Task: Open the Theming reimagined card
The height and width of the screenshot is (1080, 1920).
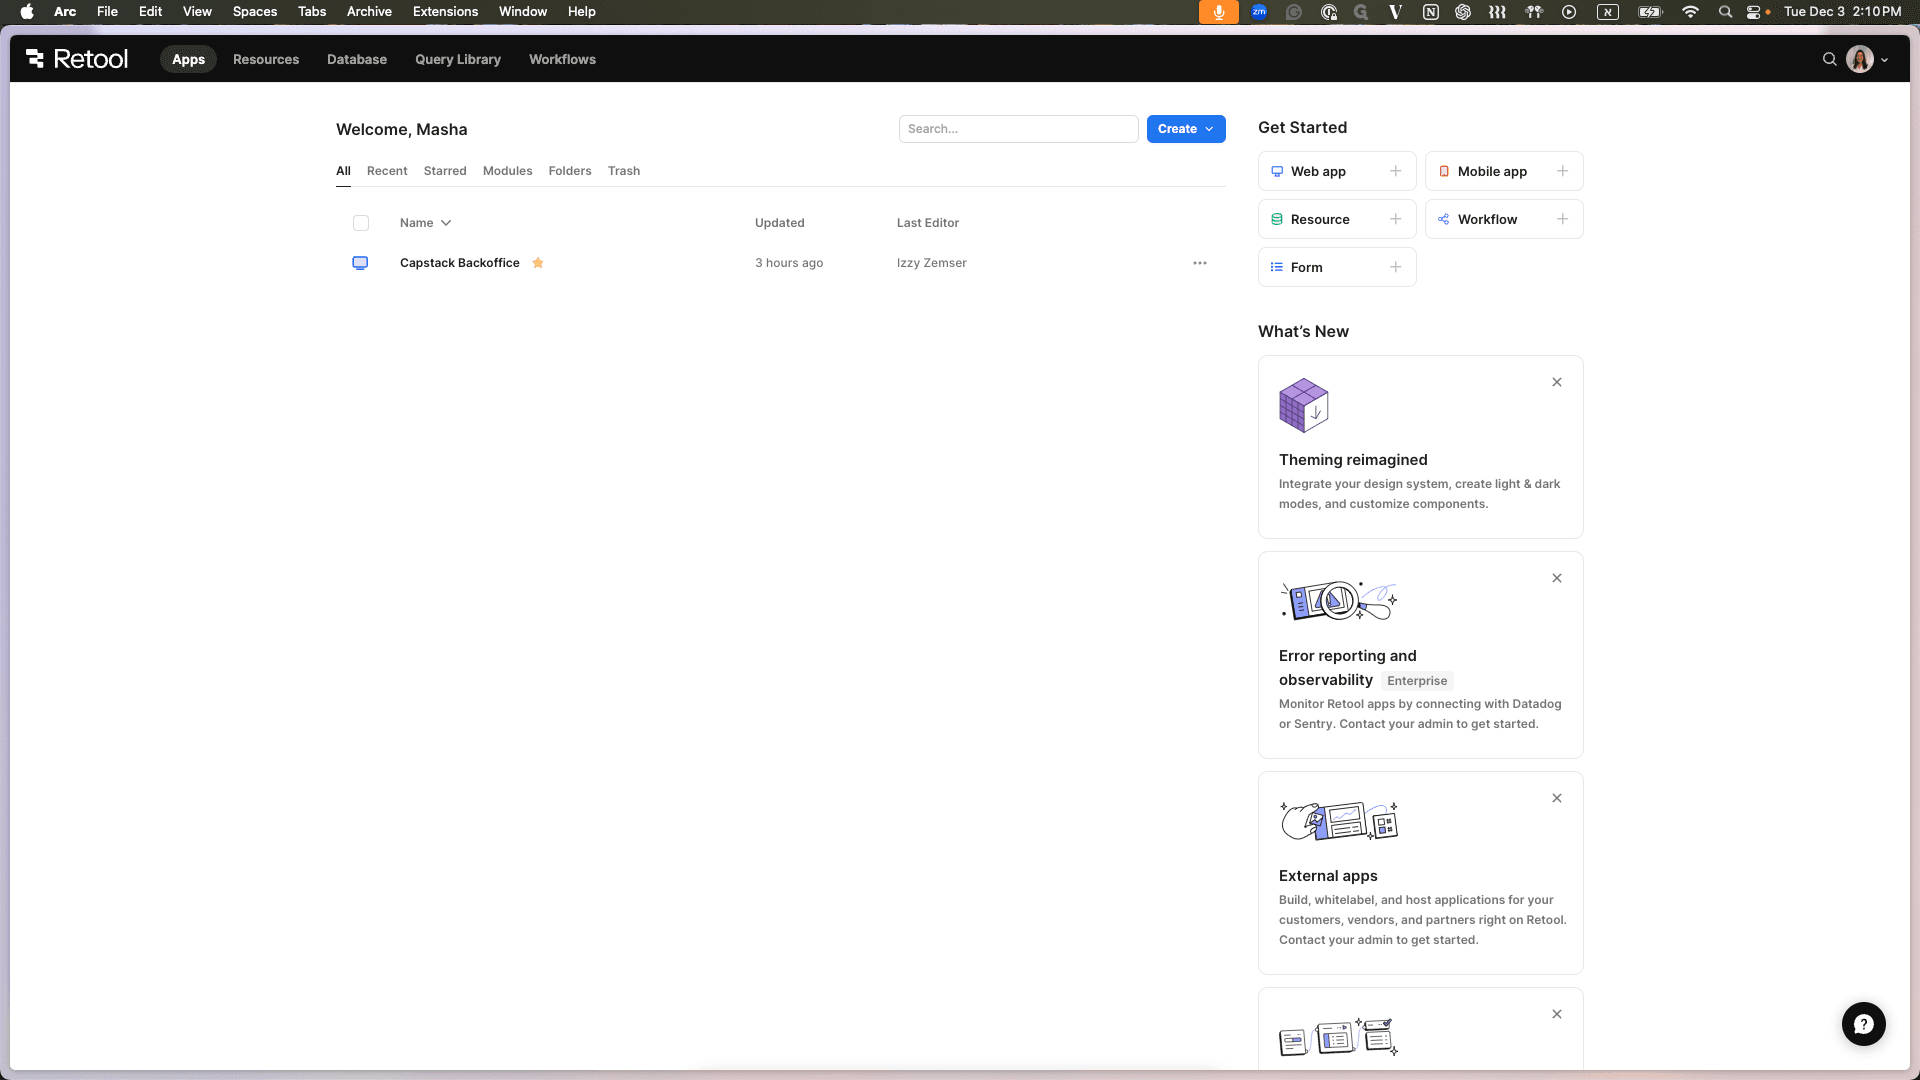Action: [1420, 447]
